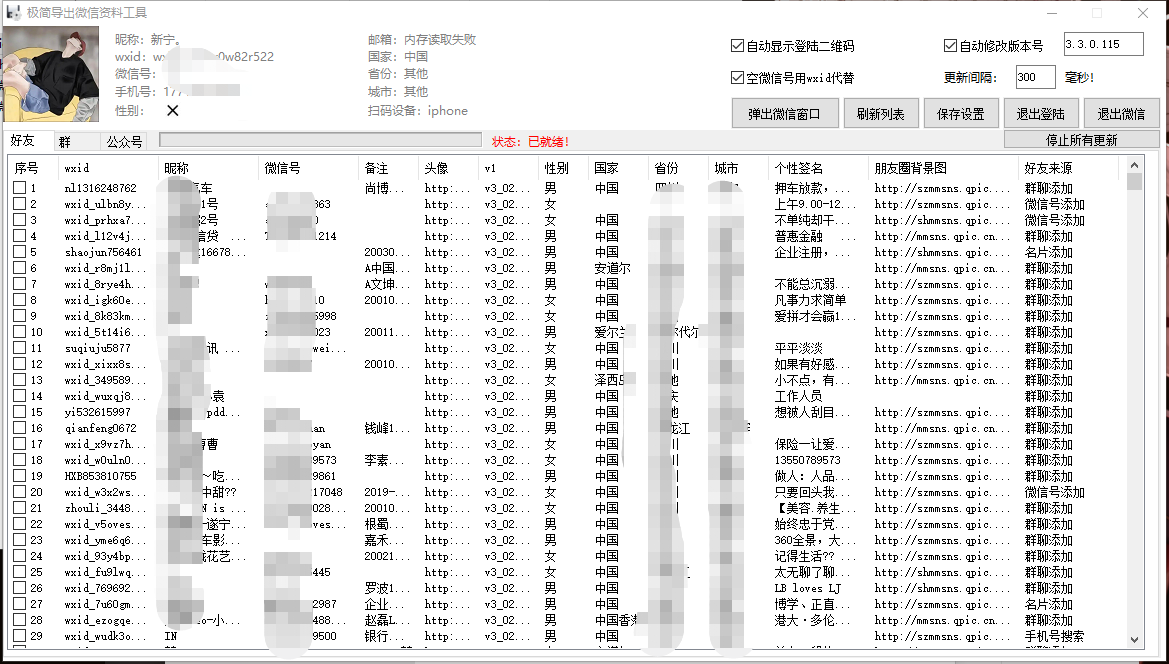The image size is (1169, 664).
Task: Click the wxid qianfeng0672
Action: [x=101, y=429]
